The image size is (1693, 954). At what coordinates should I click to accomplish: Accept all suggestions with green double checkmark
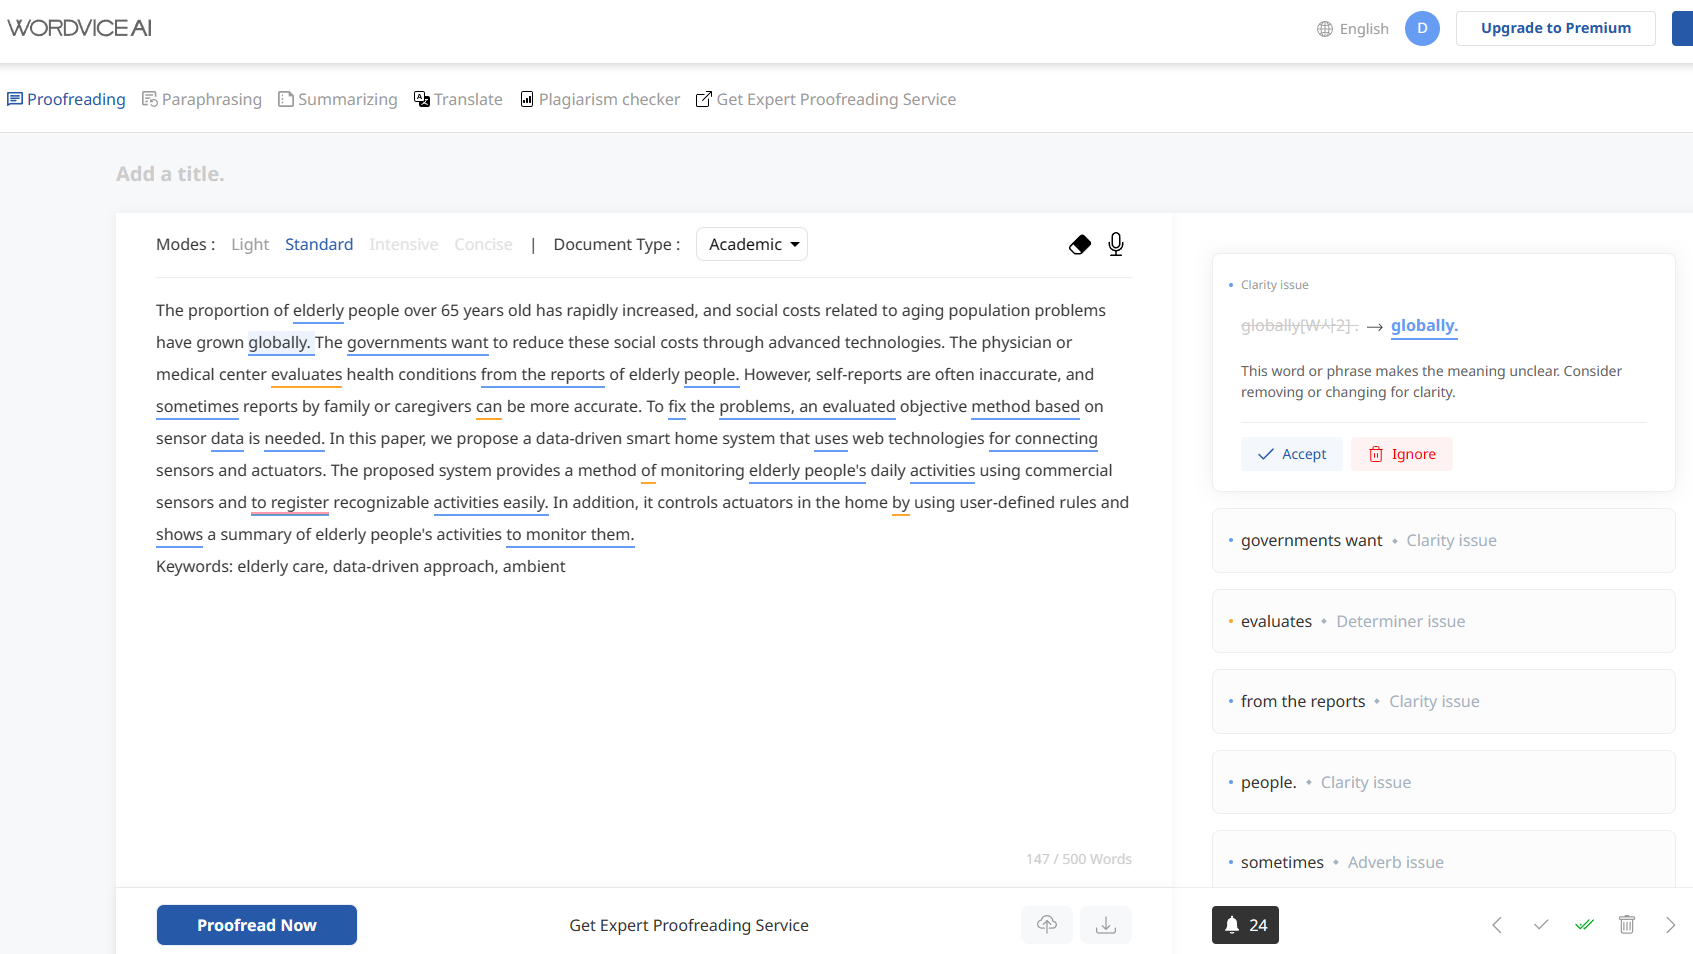pos(1584,925)
